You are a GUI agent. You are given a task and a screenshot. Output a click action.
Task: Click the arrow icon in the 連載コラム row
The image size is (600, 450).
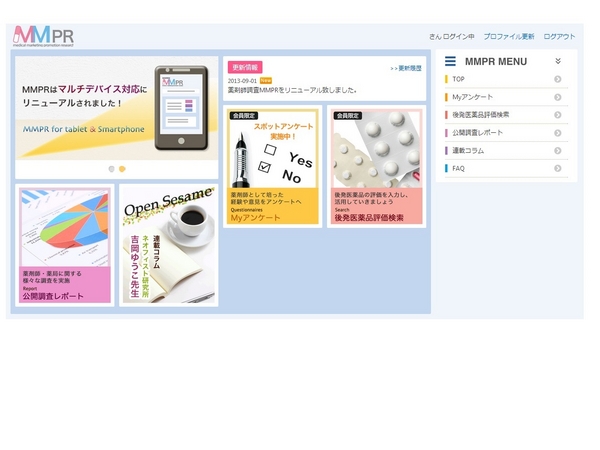click(x=558, y=151)
